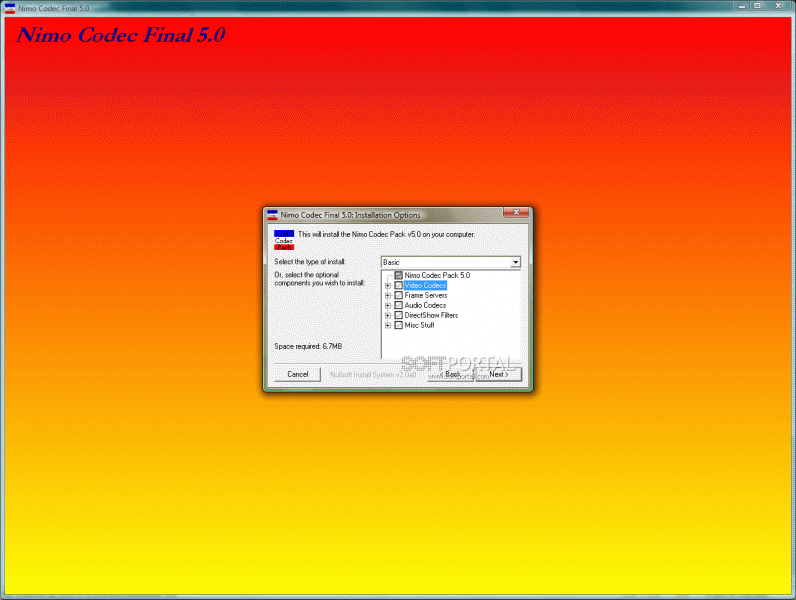Click the Nimo Codec Pack logo icon
The image size is (796, 600).
[x=284, y=240]
